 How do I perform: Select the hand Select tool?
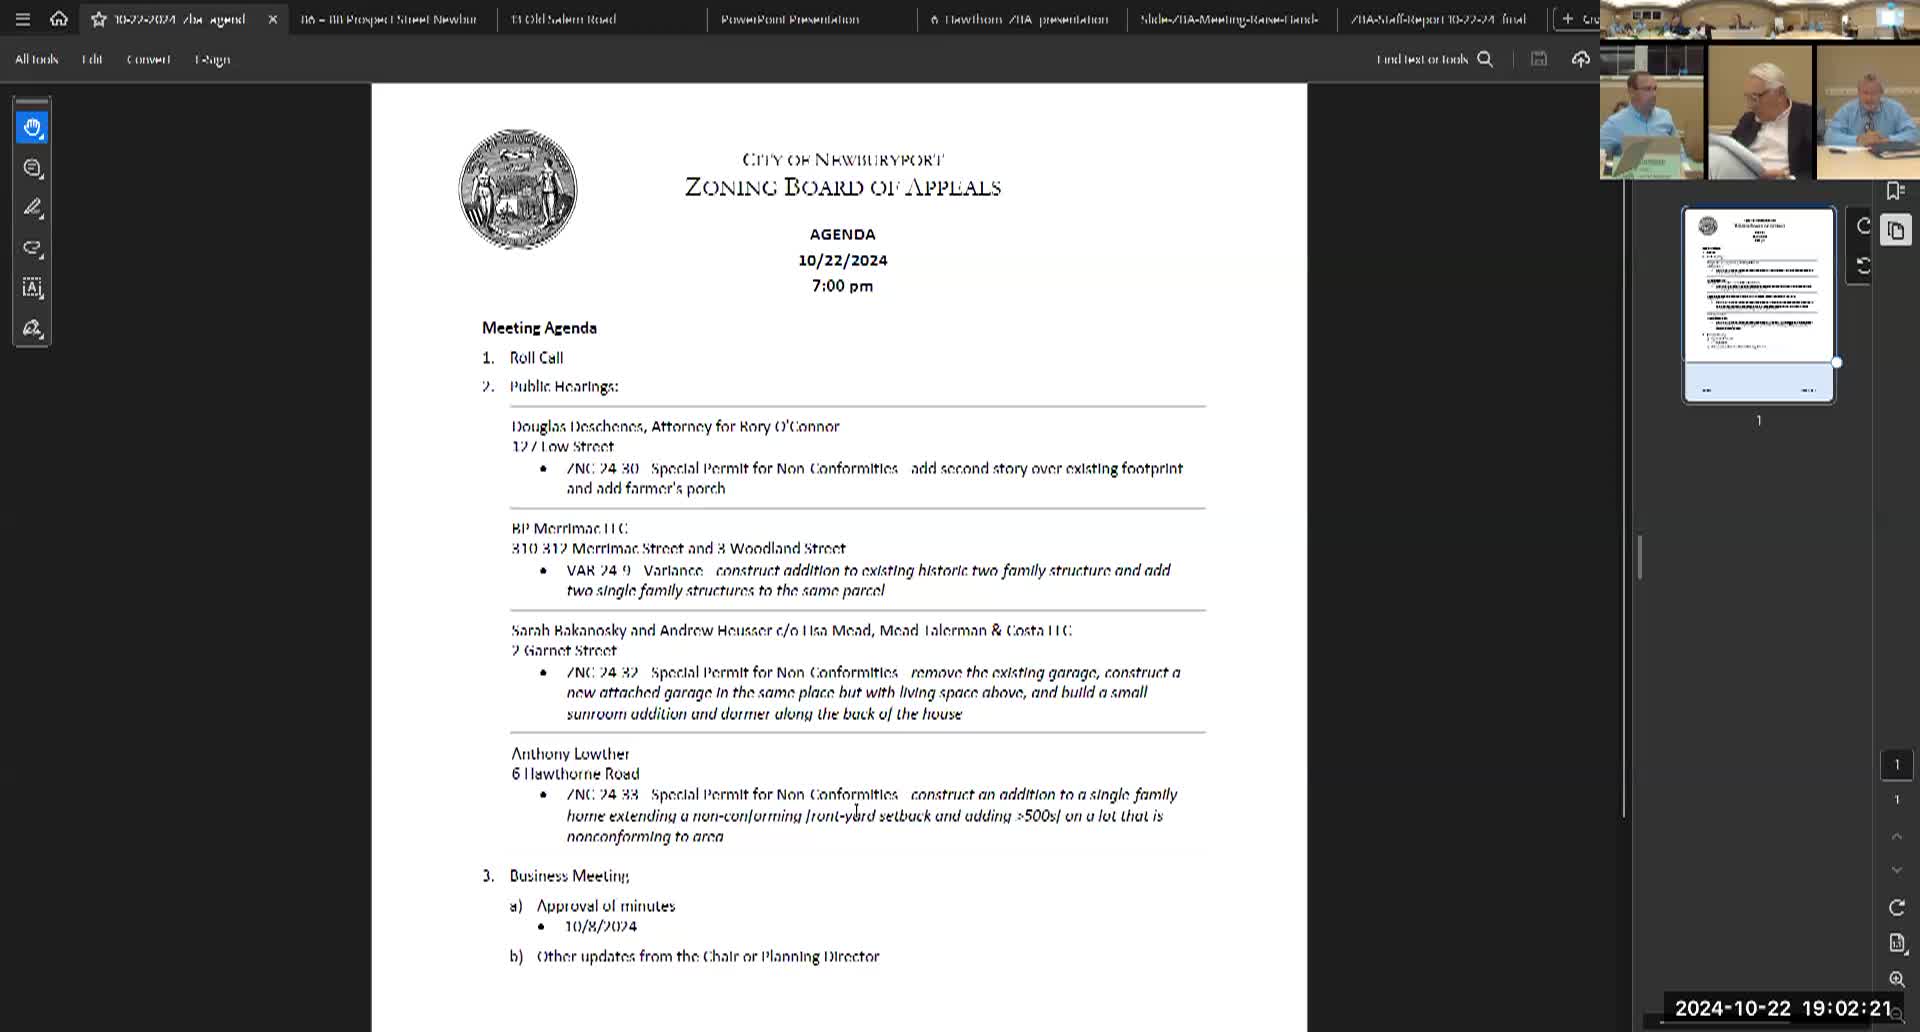32,127
